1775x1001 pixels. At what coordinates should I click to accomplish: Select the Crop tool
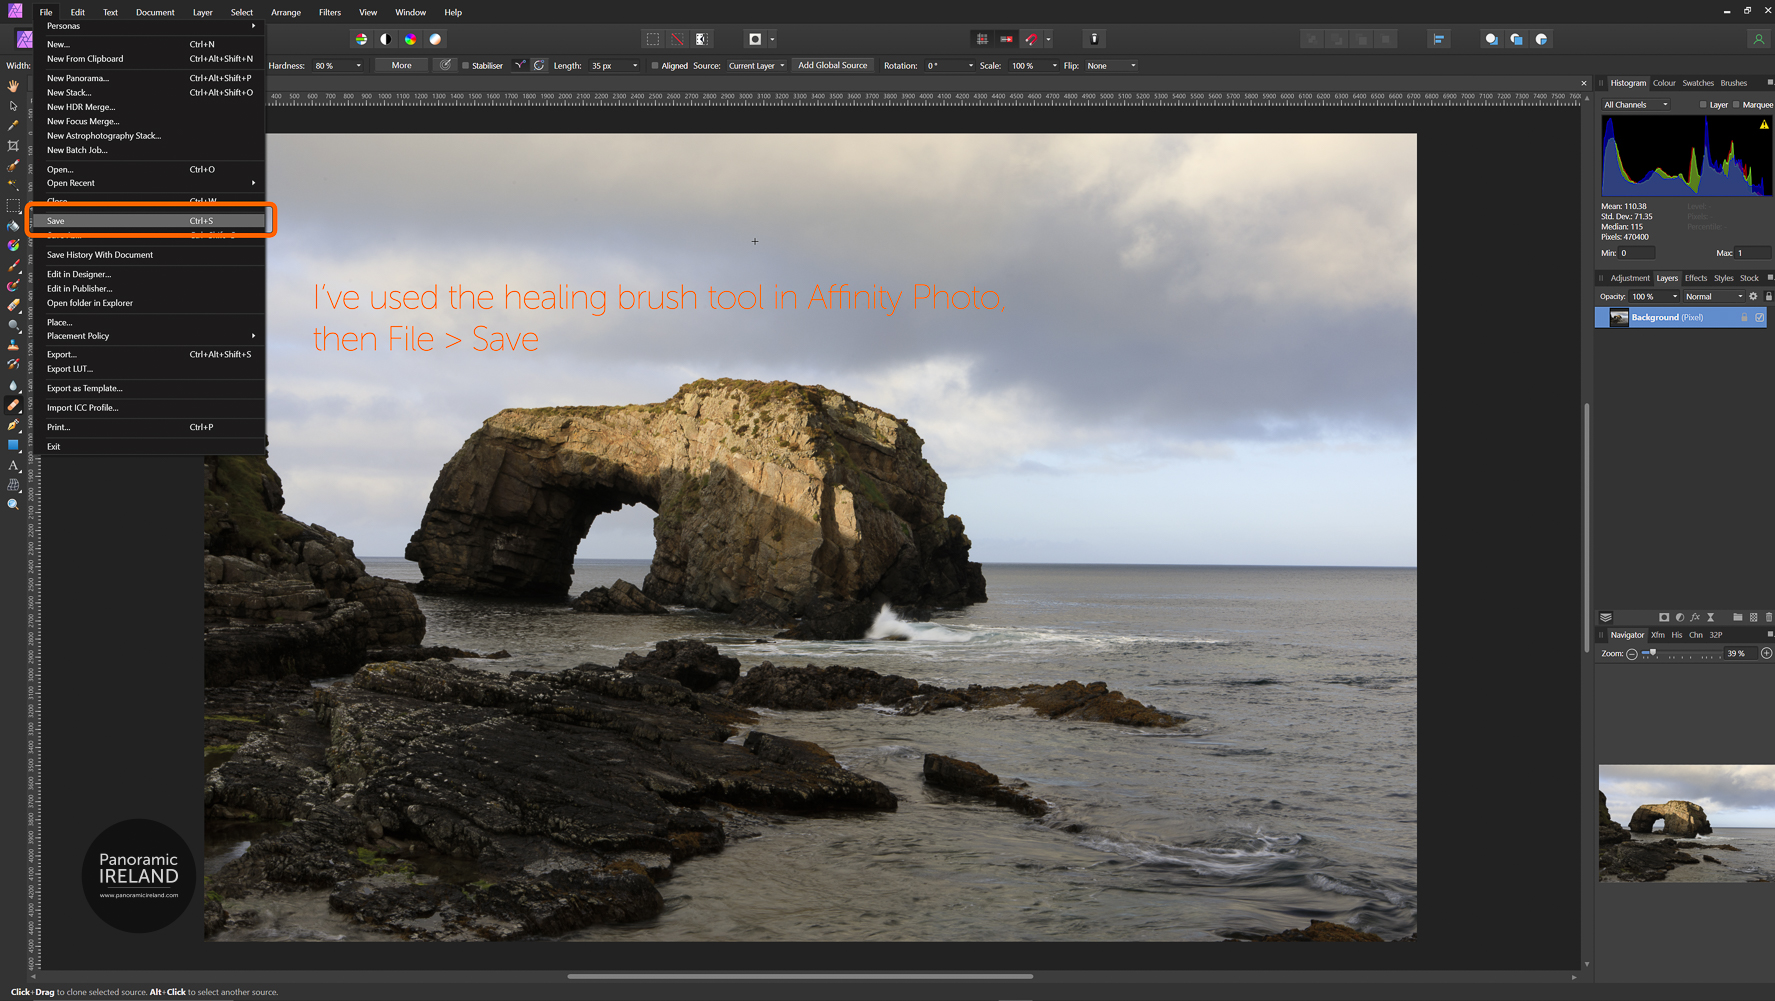coord(13,146)
